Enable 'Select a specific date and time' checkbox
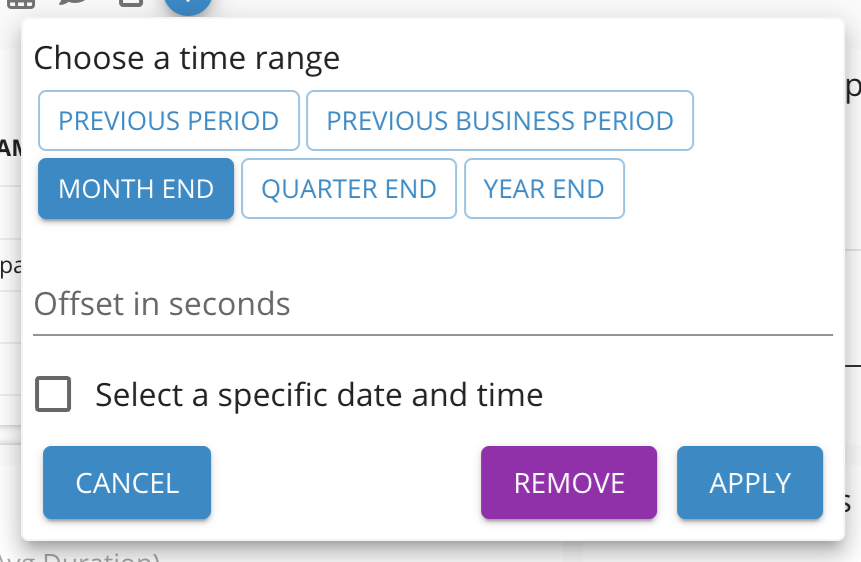This screenshot has width=861, height=562. [x=53, y=394]
